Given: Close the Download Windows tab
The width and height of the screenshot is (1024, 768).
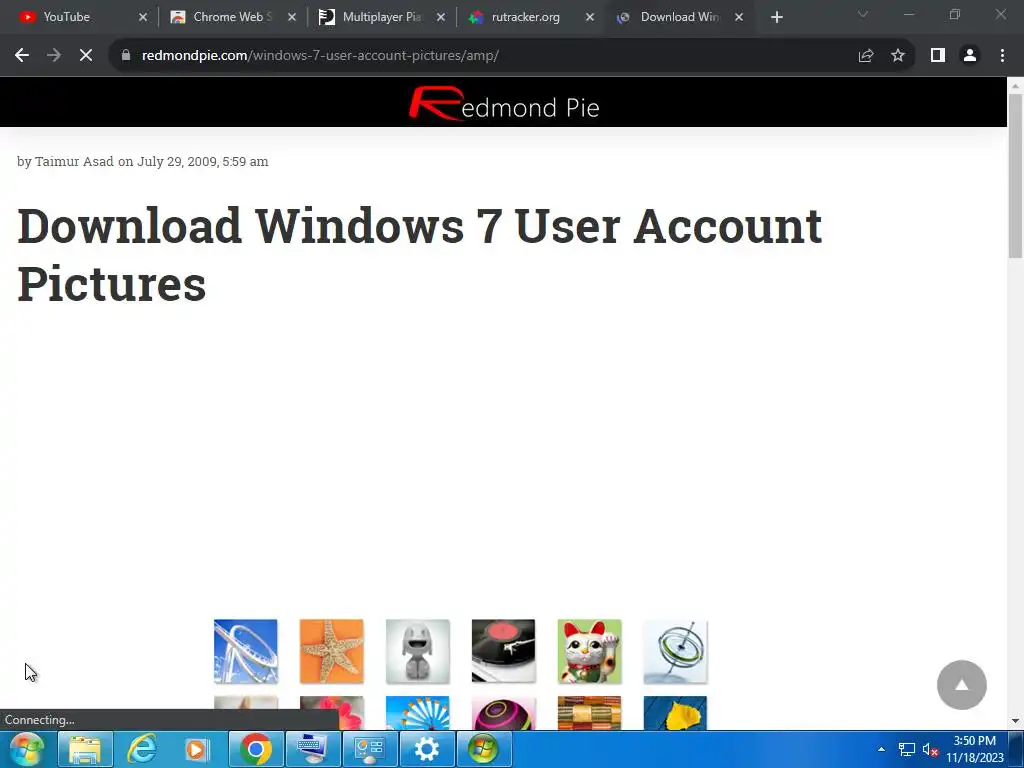Looking at the screenshot, I should tap(739, 18).
